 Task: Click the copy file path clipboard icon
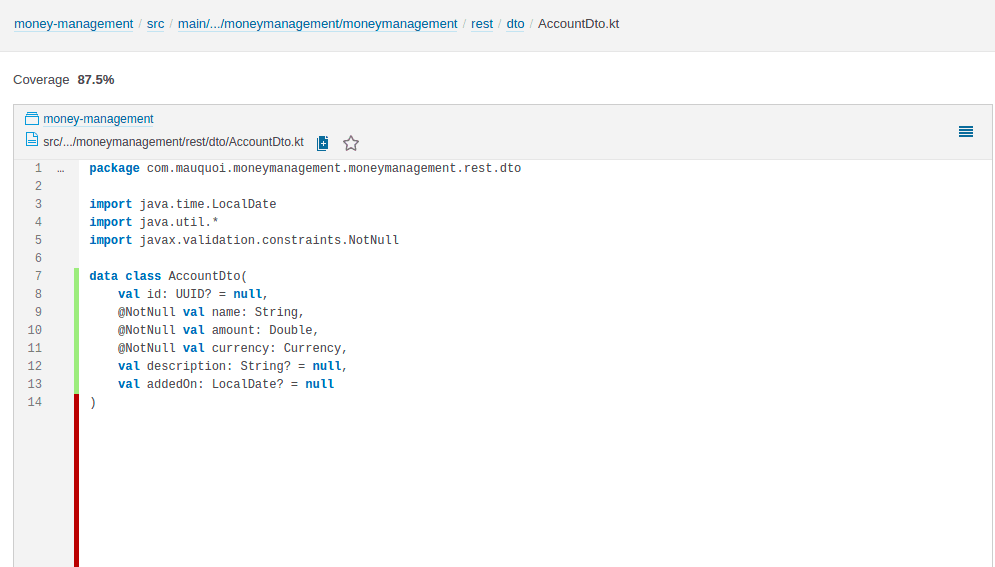click(x=323, y=143)
